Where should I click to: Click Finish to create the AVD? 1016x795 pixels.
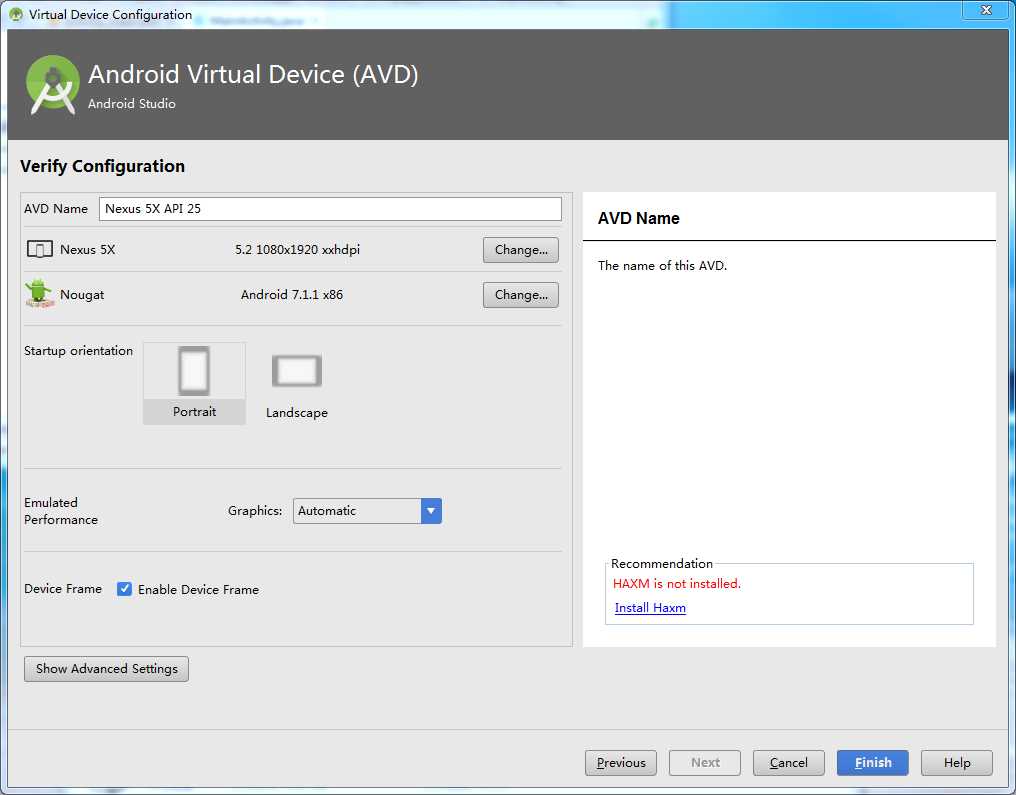coord(873,763)
